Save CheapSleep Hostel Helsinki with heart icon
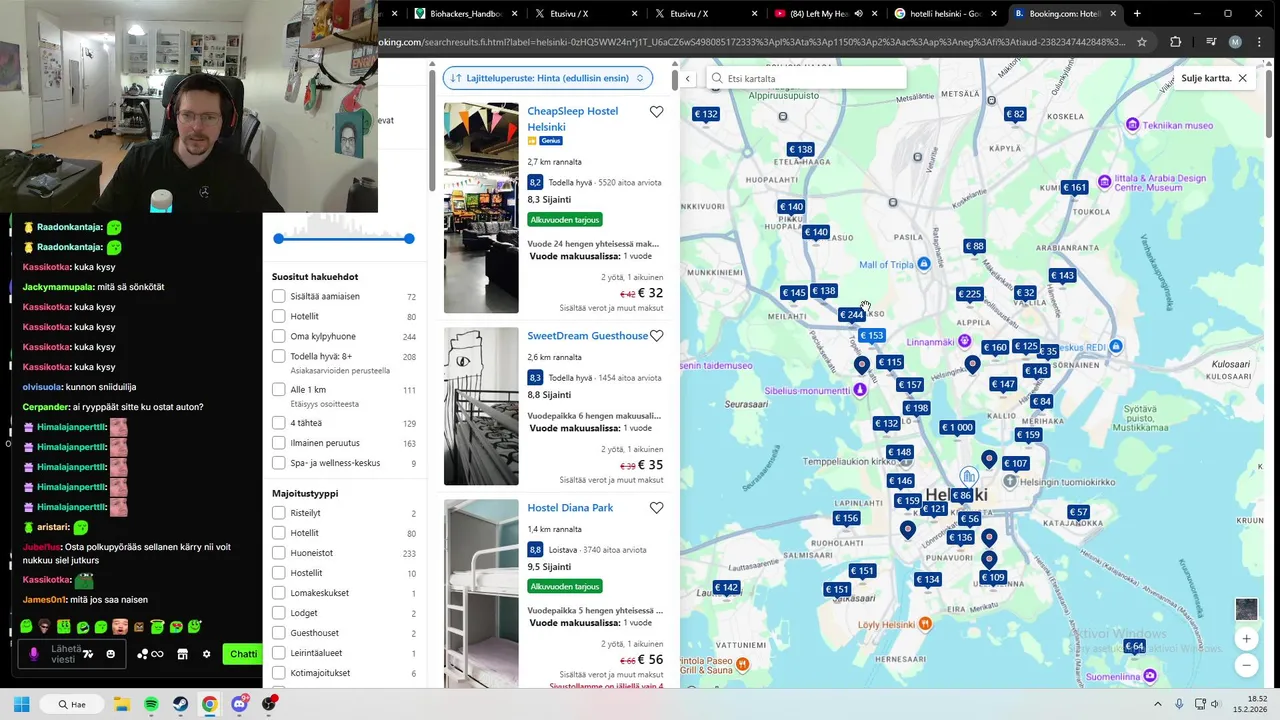Image resolution: width=1280 pixels, height=720 pixels. [x=656, y=112]
